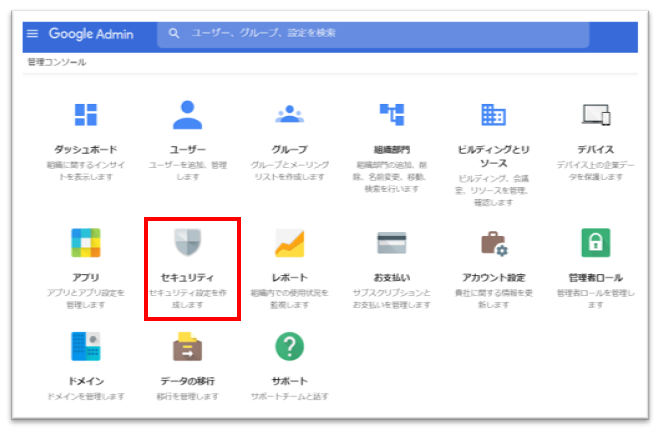The width and height of the screenshot is (658, 430).
Task: Click the セキュリティ設定を作成します description
Action: pos(188,298)
